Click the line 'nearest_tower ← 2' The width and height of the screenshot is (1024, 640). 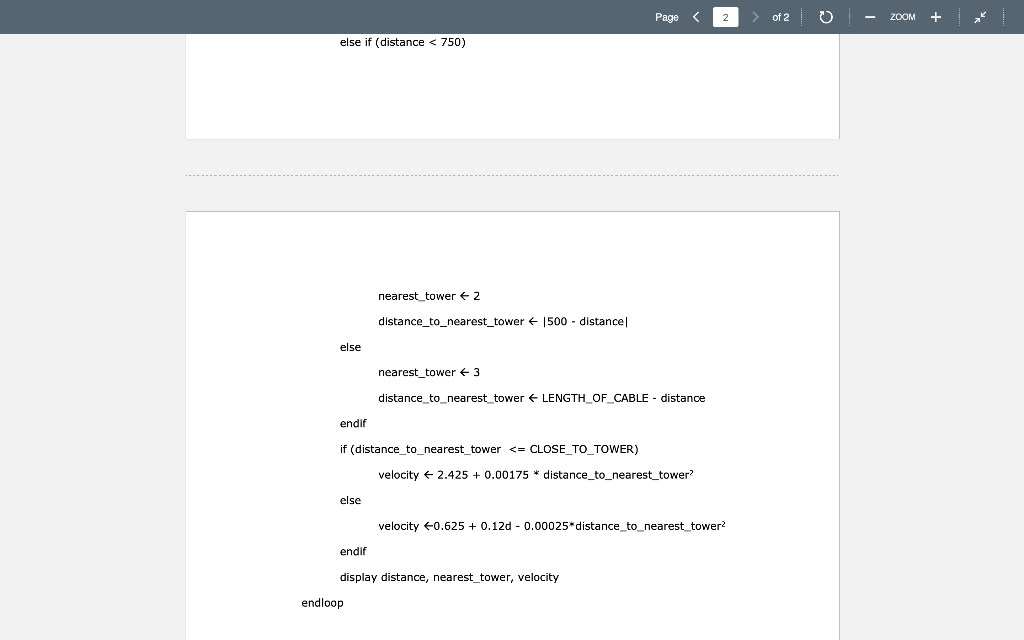(x=429, y=296)
